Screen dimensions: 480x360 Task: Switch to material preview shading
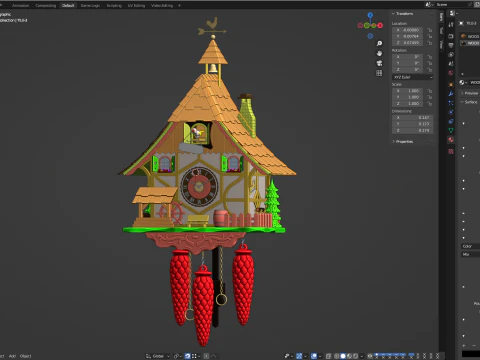[x=349, y=356]
